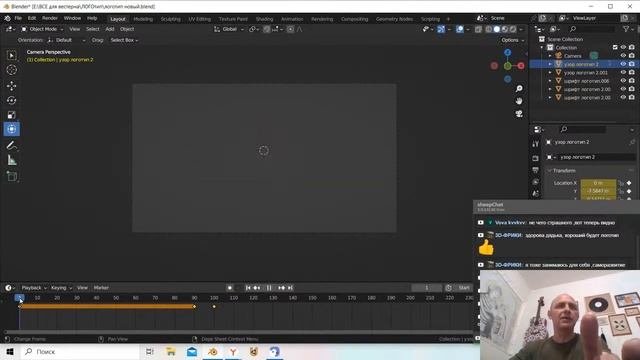Screen dimensions: 640x360
Task: Open the Tool properties tab
Action: (x=536, y=144)
